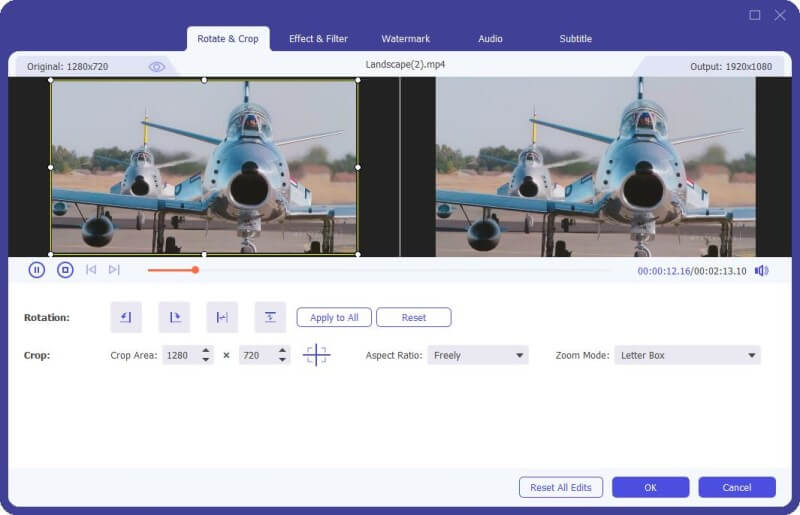Skip to next frame
Image resolution: width=800 pixels, height=515 pixels.
point(114,270)
